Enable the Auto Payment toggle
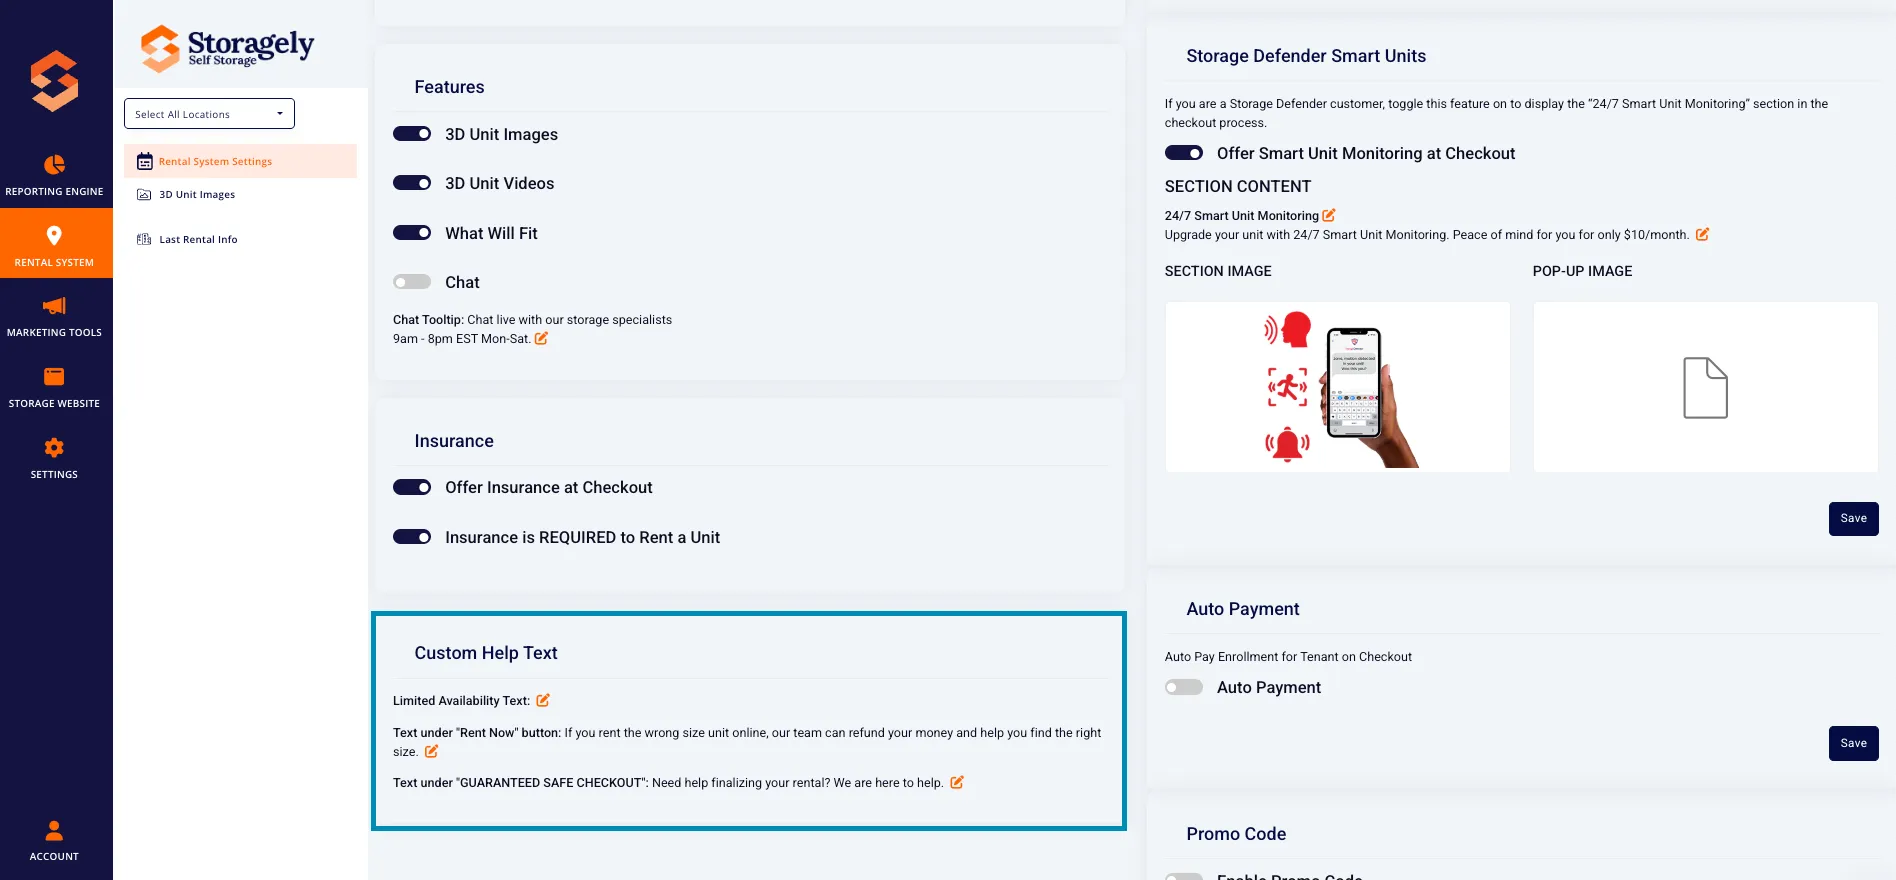 (x=1184, y=687)
